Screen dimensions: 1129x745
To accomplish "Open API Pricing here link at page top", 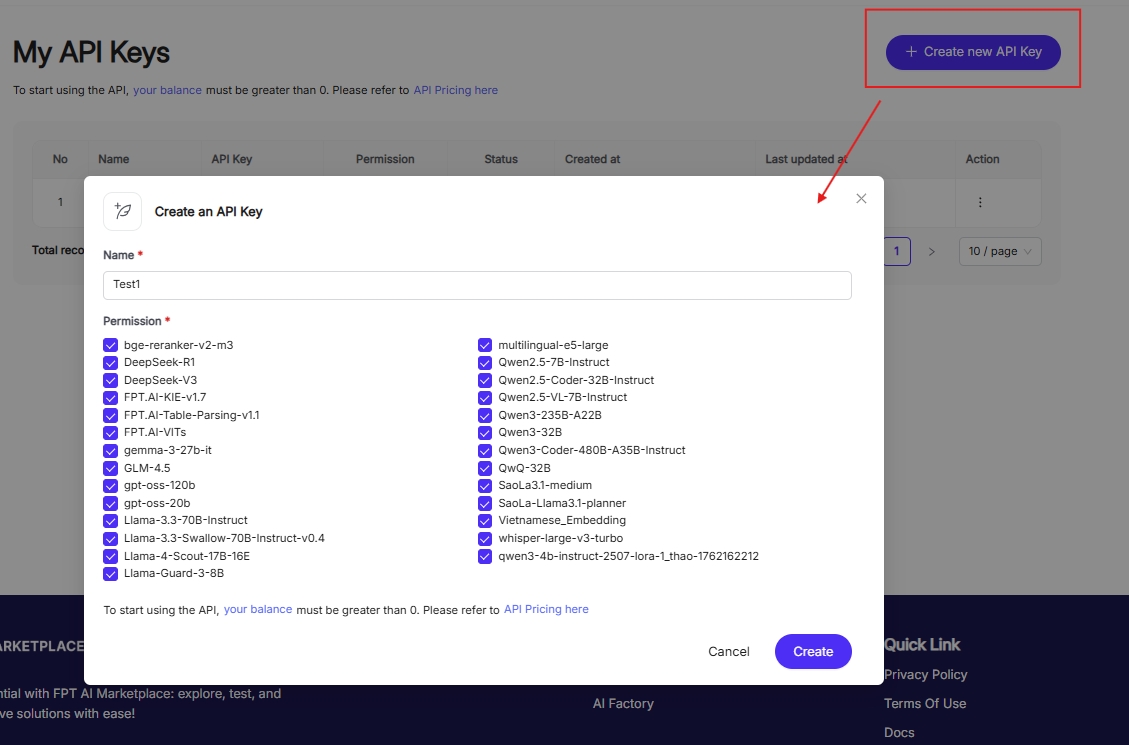I will [x=455, y=90].
